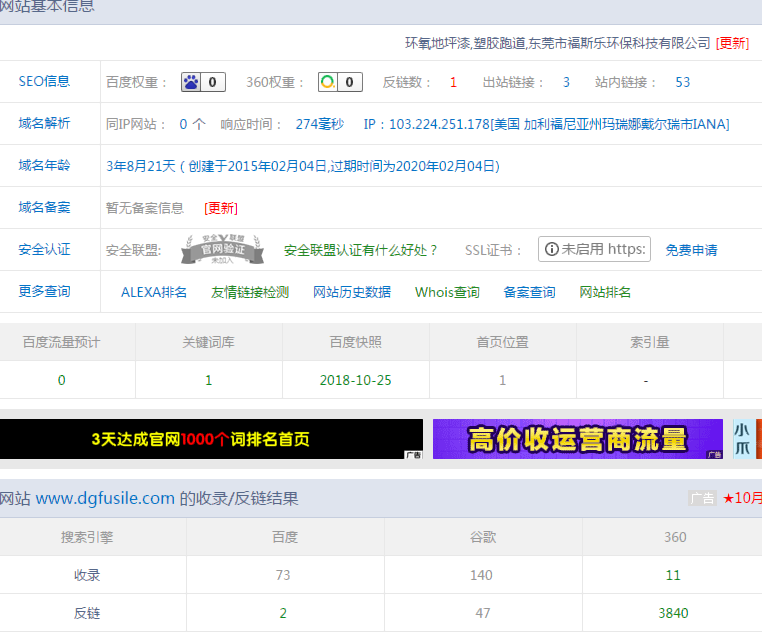Click the 360 weight badge icon

coord(340,82)
